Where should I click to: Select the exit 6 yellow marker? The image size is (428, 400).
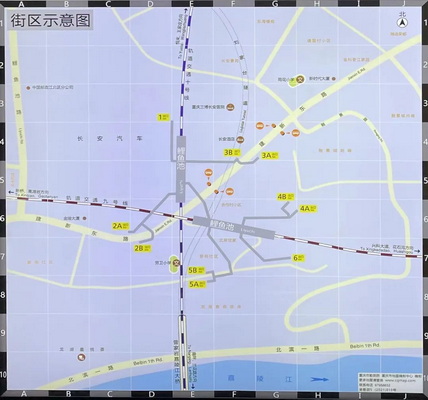click(299, 258)
